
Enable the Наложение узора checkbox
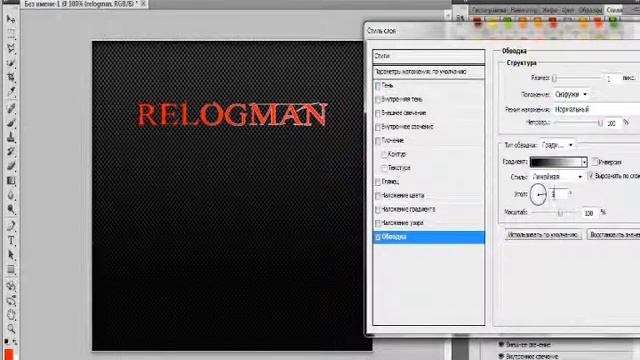378,223
